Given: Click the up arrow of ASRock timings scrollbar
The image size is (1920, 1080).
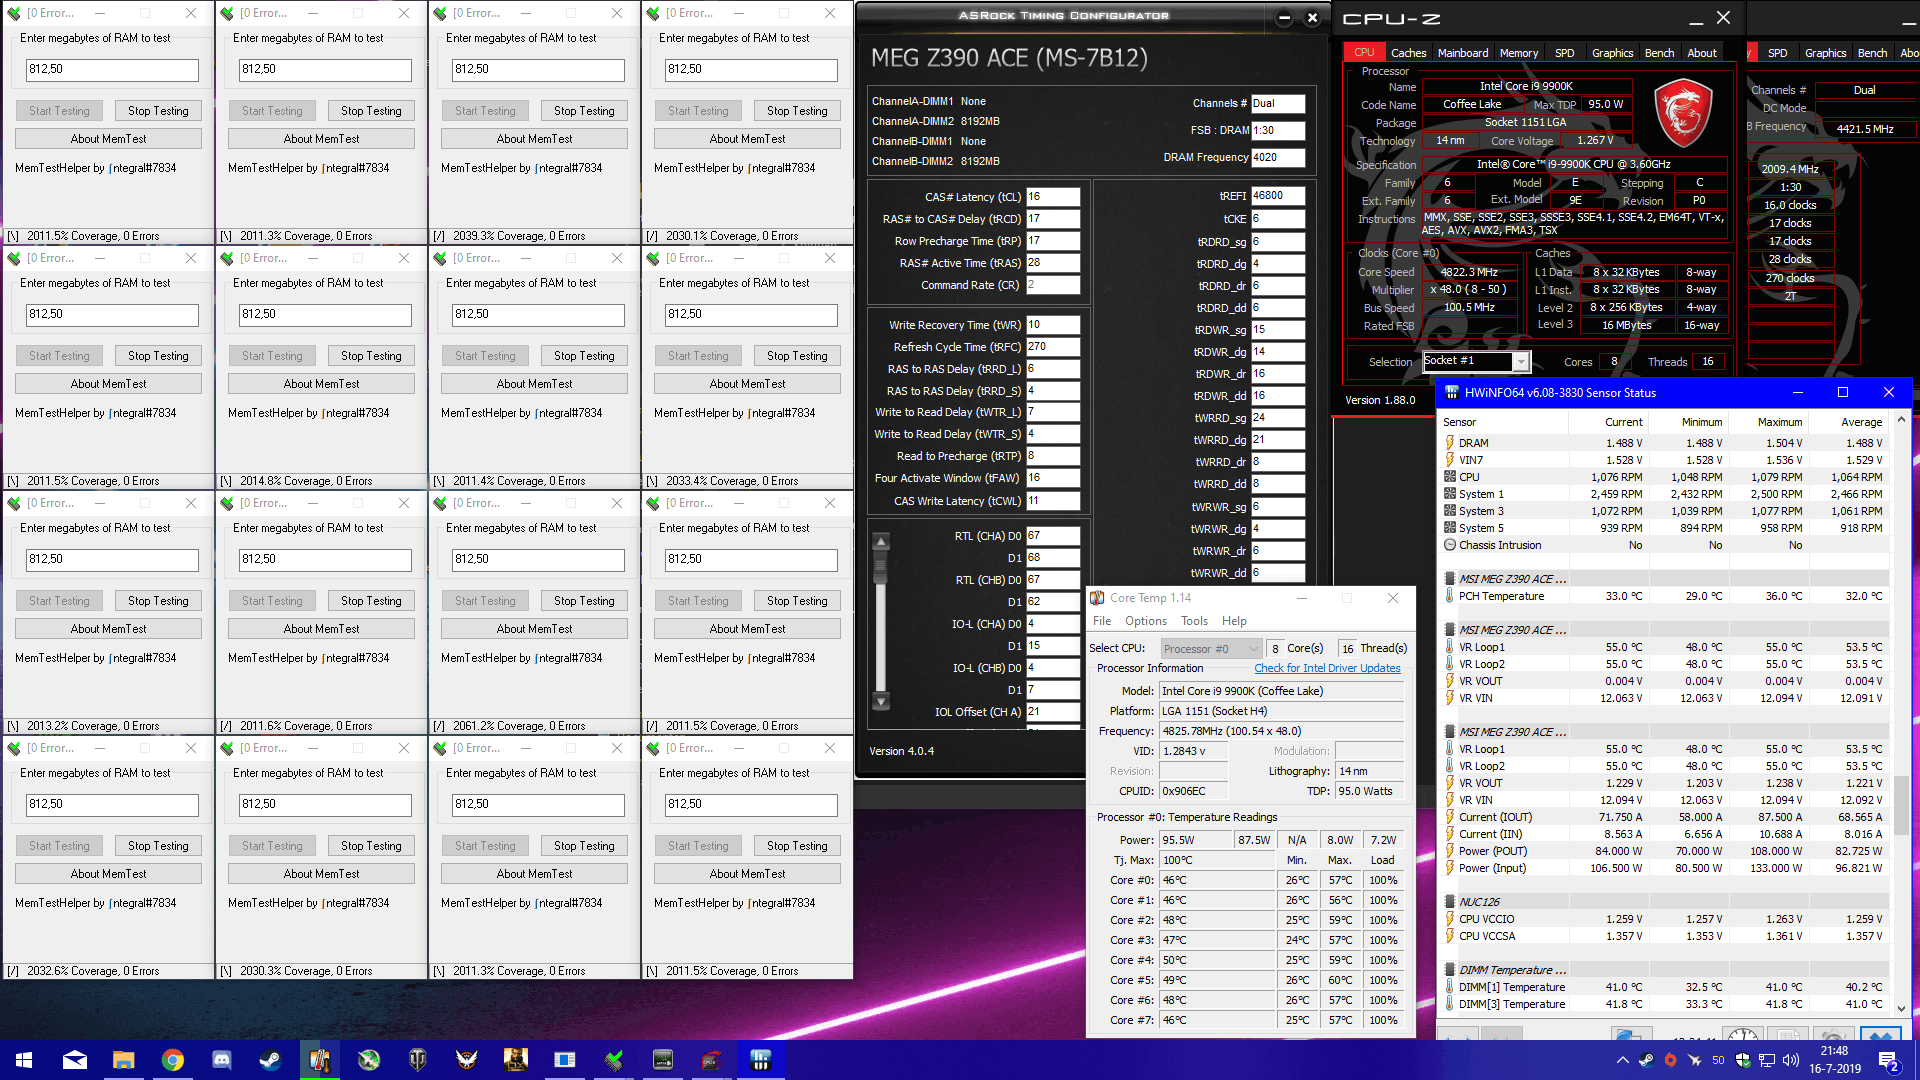Looking at the screenshot, I should (881, 541).
